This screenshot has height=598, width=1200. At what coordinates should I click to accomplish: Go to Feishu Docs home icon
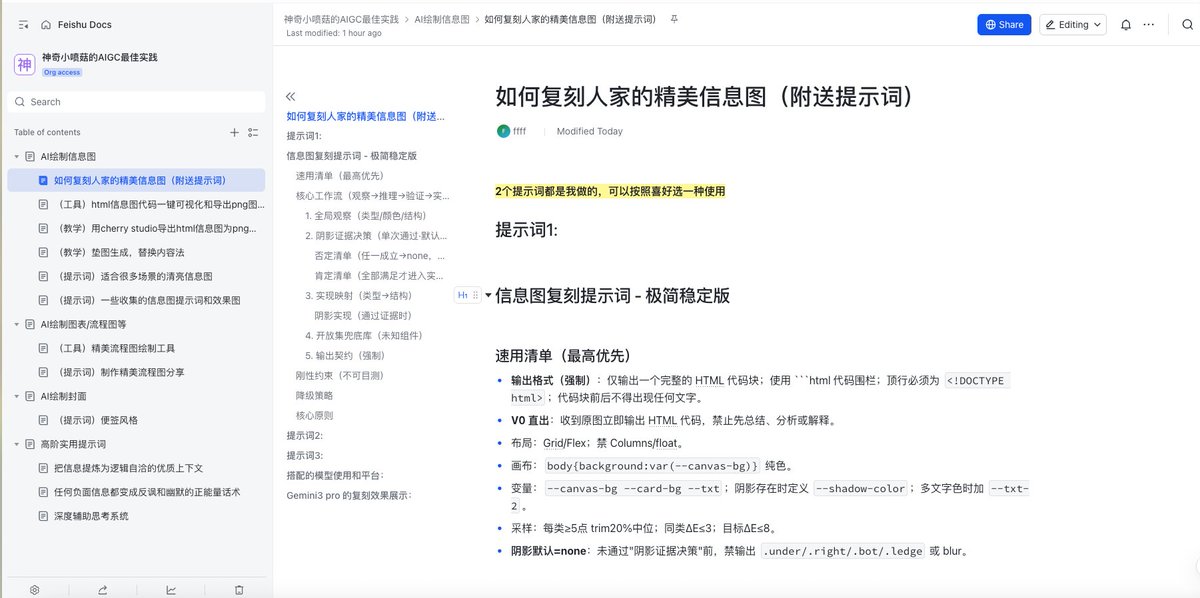pos(46,25)
